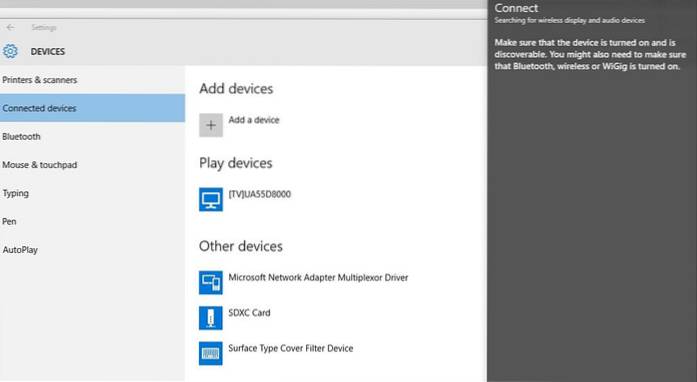This screenshot has height=382, width=697.
Task: Go to Mouse & touchpad settings
Action: [92, 165]
